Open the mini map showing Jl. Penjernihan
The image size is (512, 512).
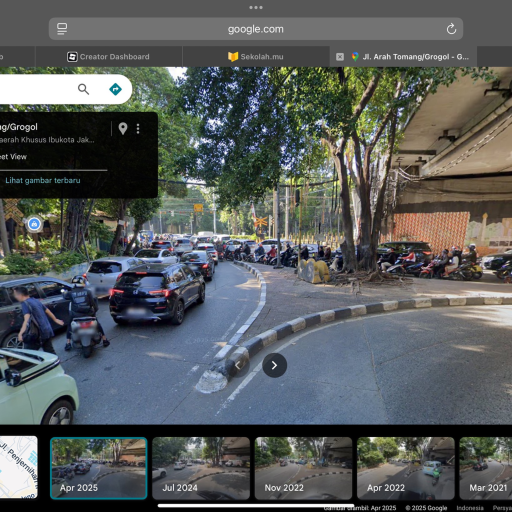pyautogui.click(x=19, y=467)
